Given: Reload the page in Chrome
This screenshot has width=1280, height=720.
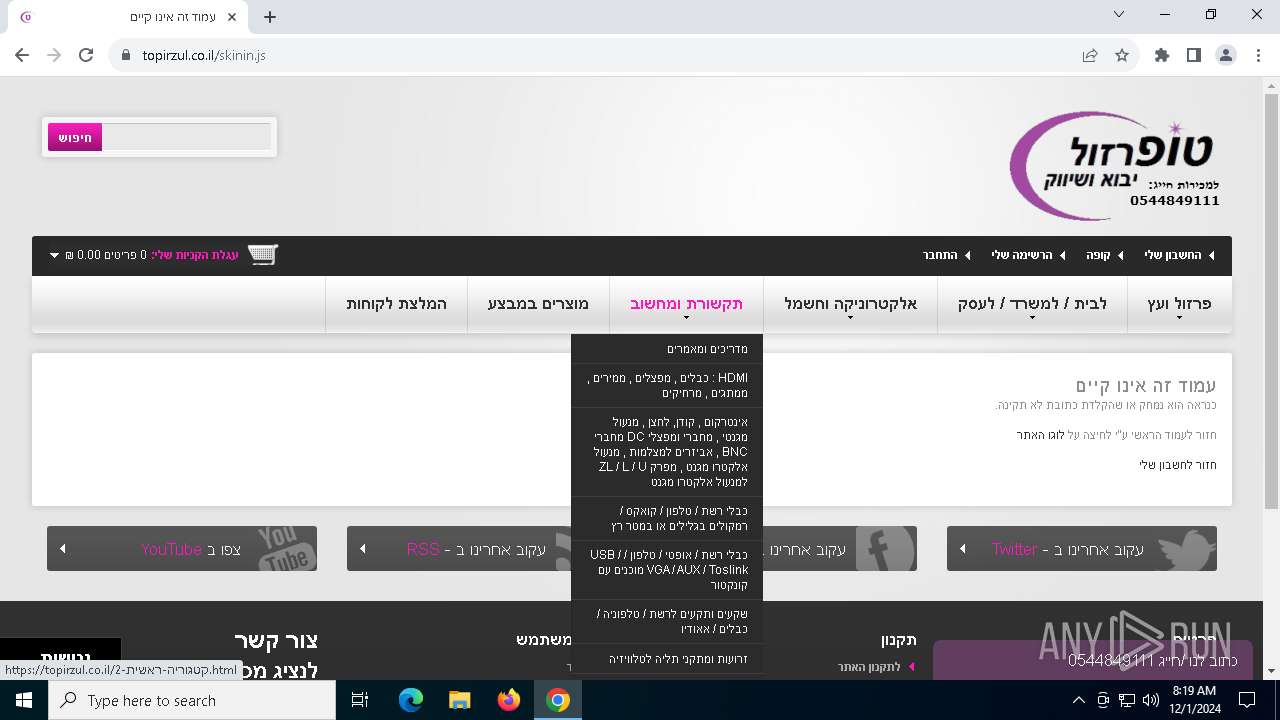Looking at the screenshot, I should click(86, 56).
